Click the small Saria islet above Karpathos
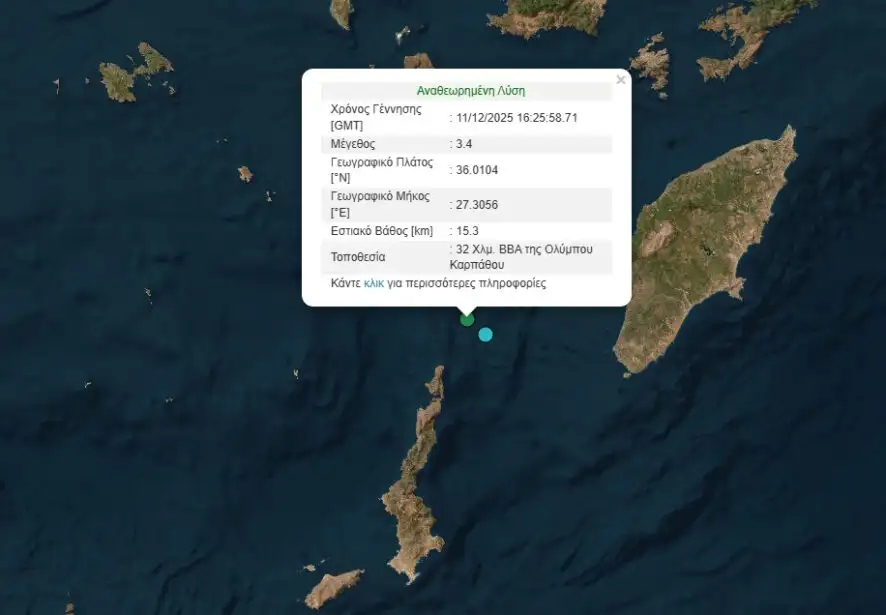 (435, 382)
